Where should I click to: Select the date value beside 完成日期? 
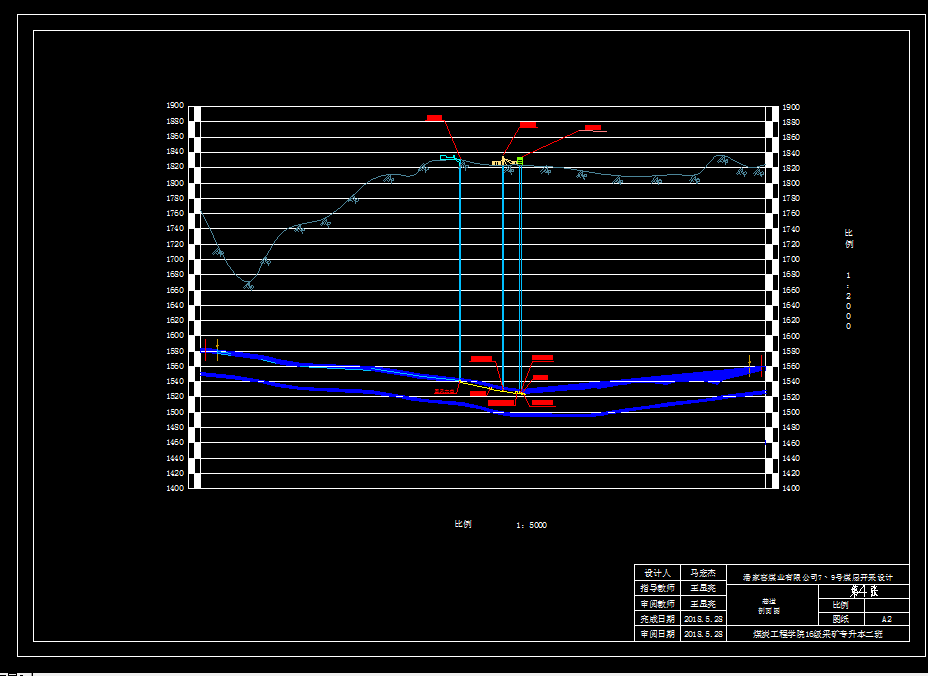click(703, 619)
